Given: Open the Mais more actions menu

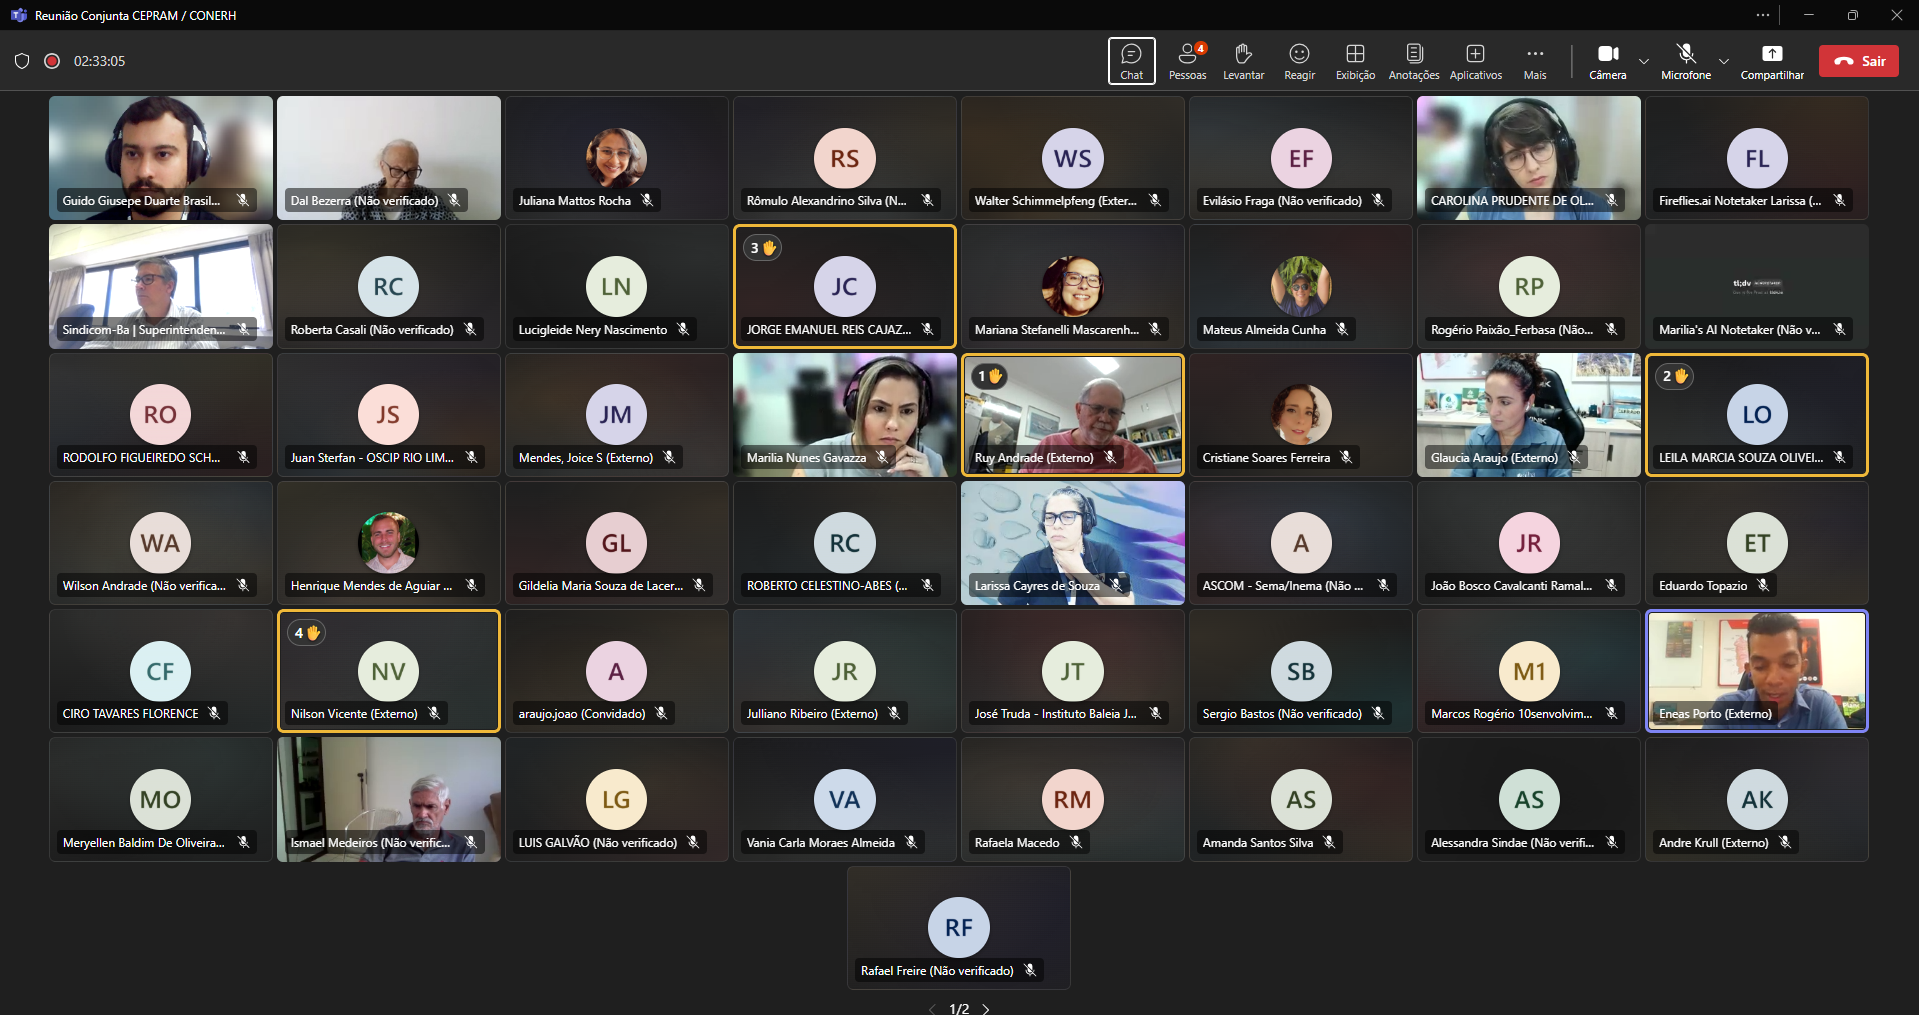Looking at the screenshot, I should [1534, 61].
